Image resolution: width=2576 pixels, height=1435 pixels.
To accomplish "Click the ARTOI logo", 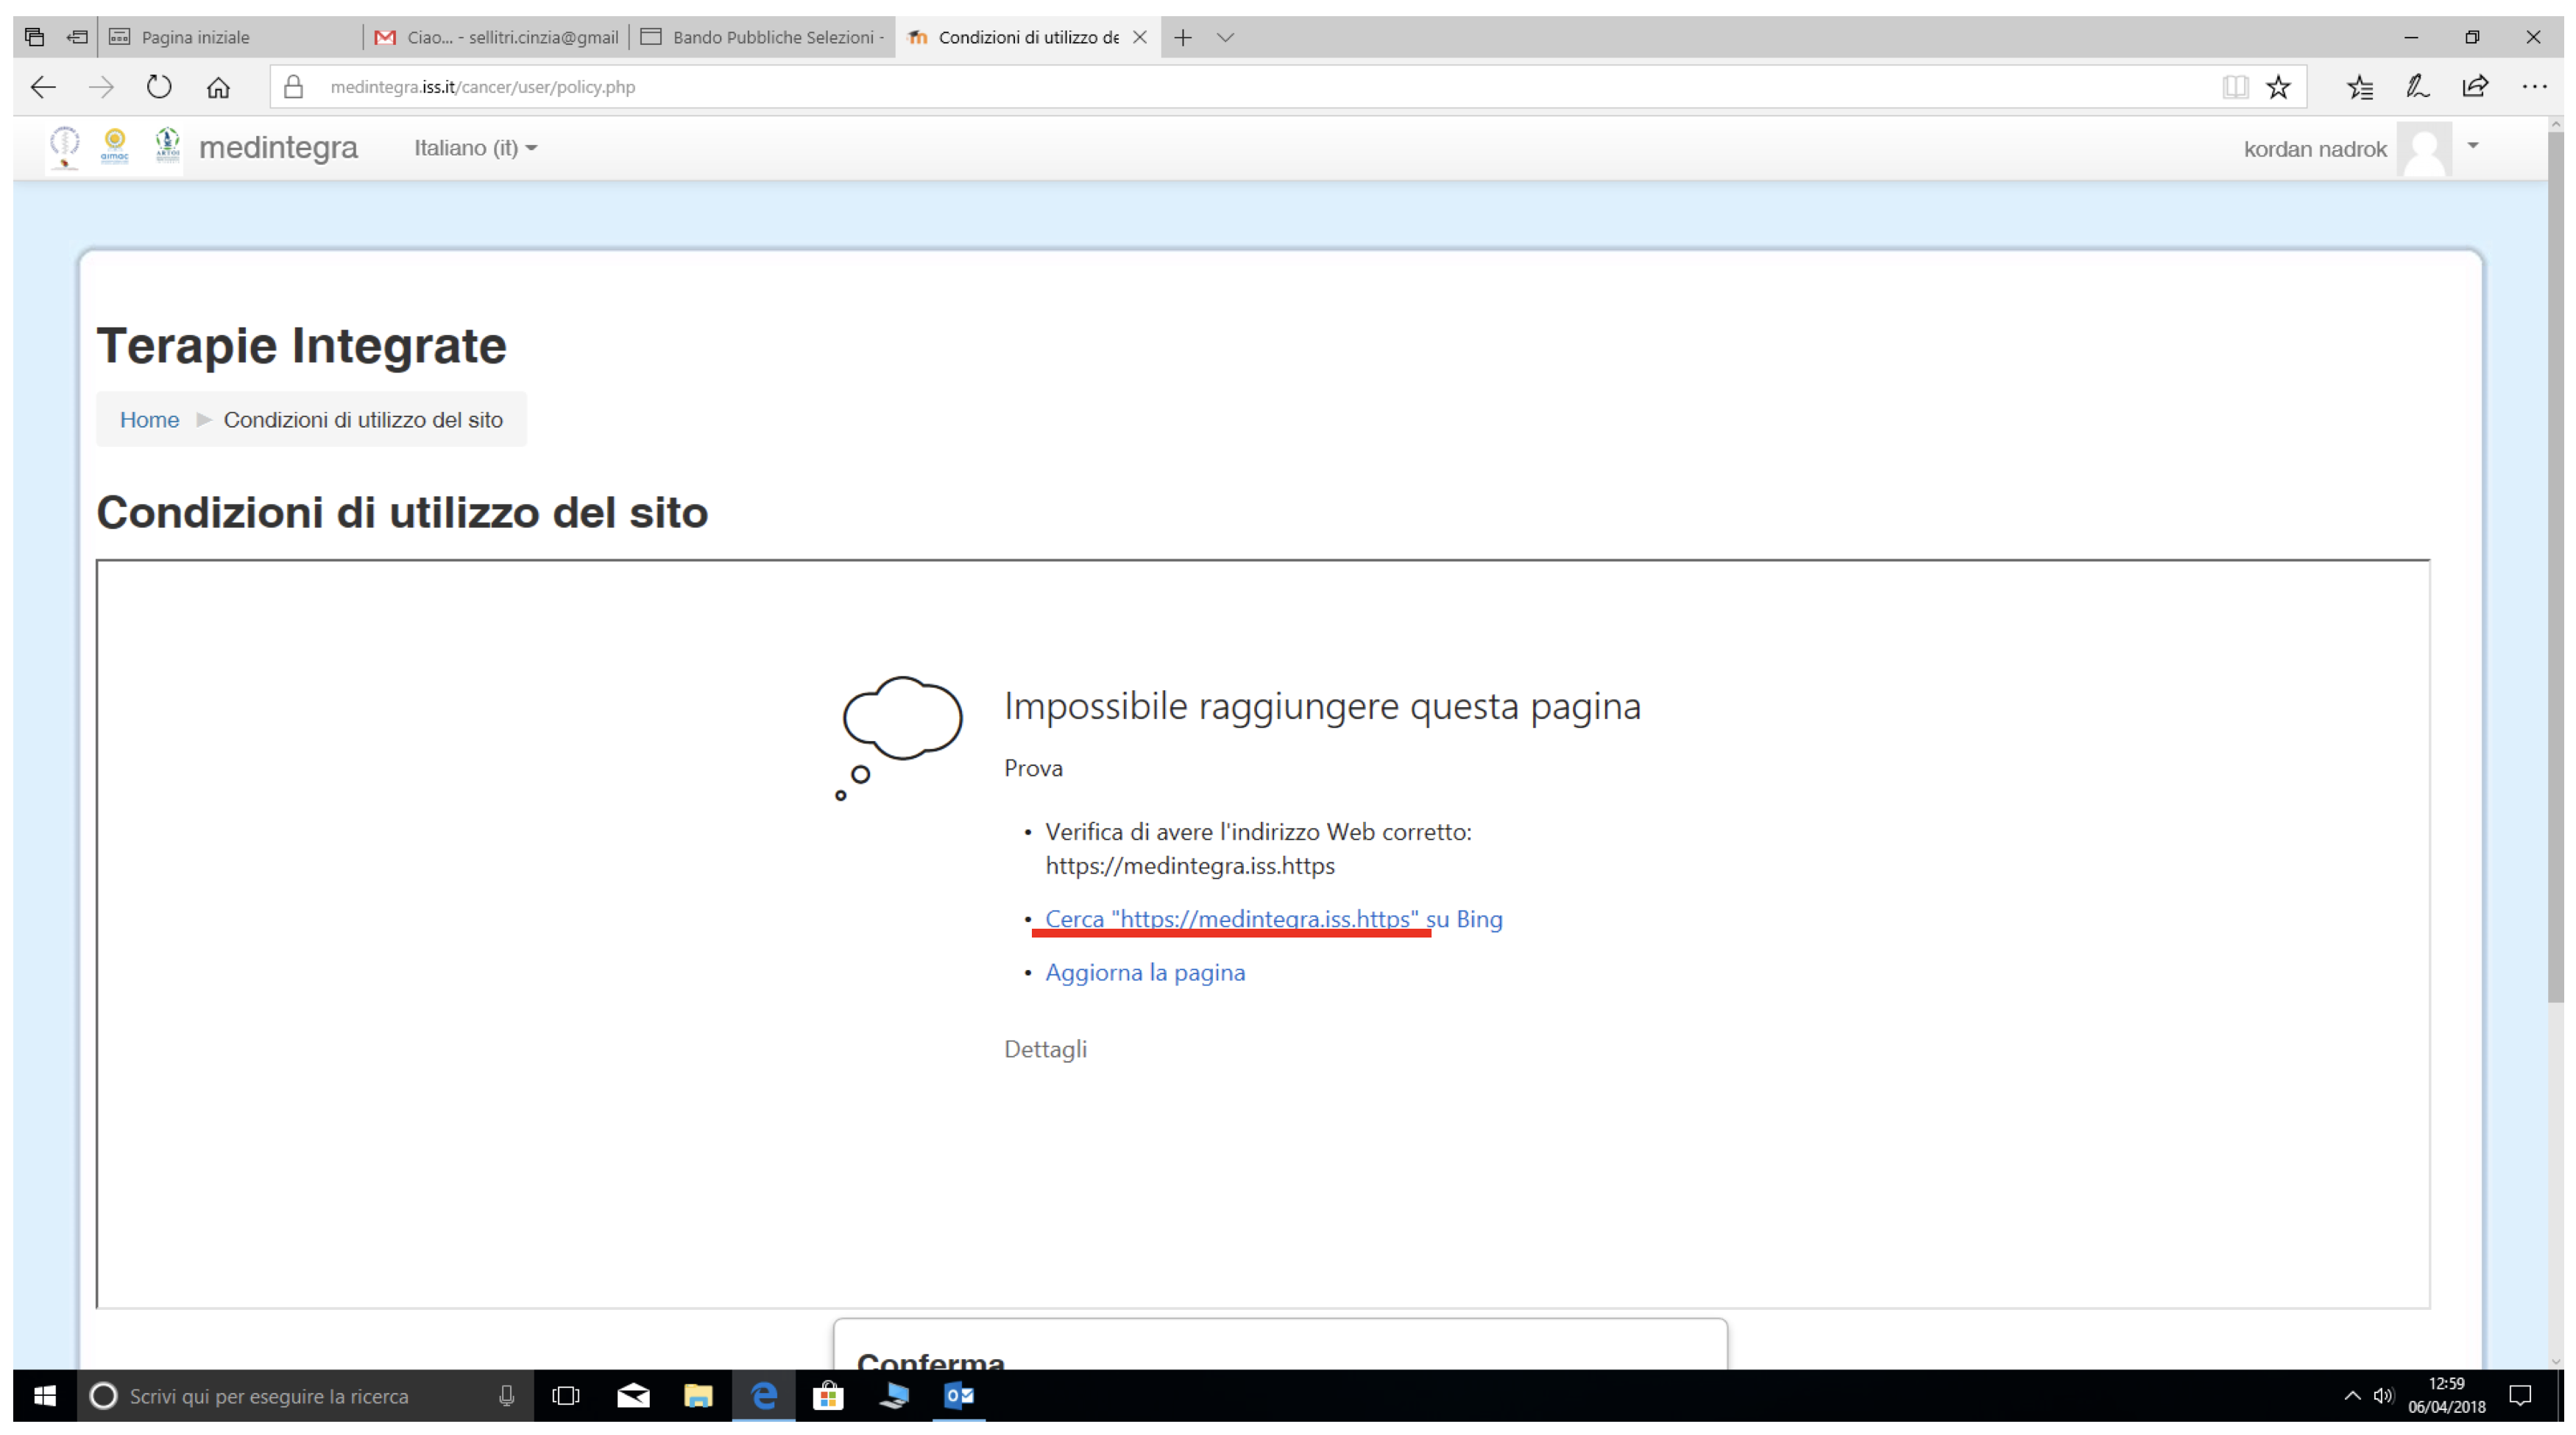I will tap(167, 146).
